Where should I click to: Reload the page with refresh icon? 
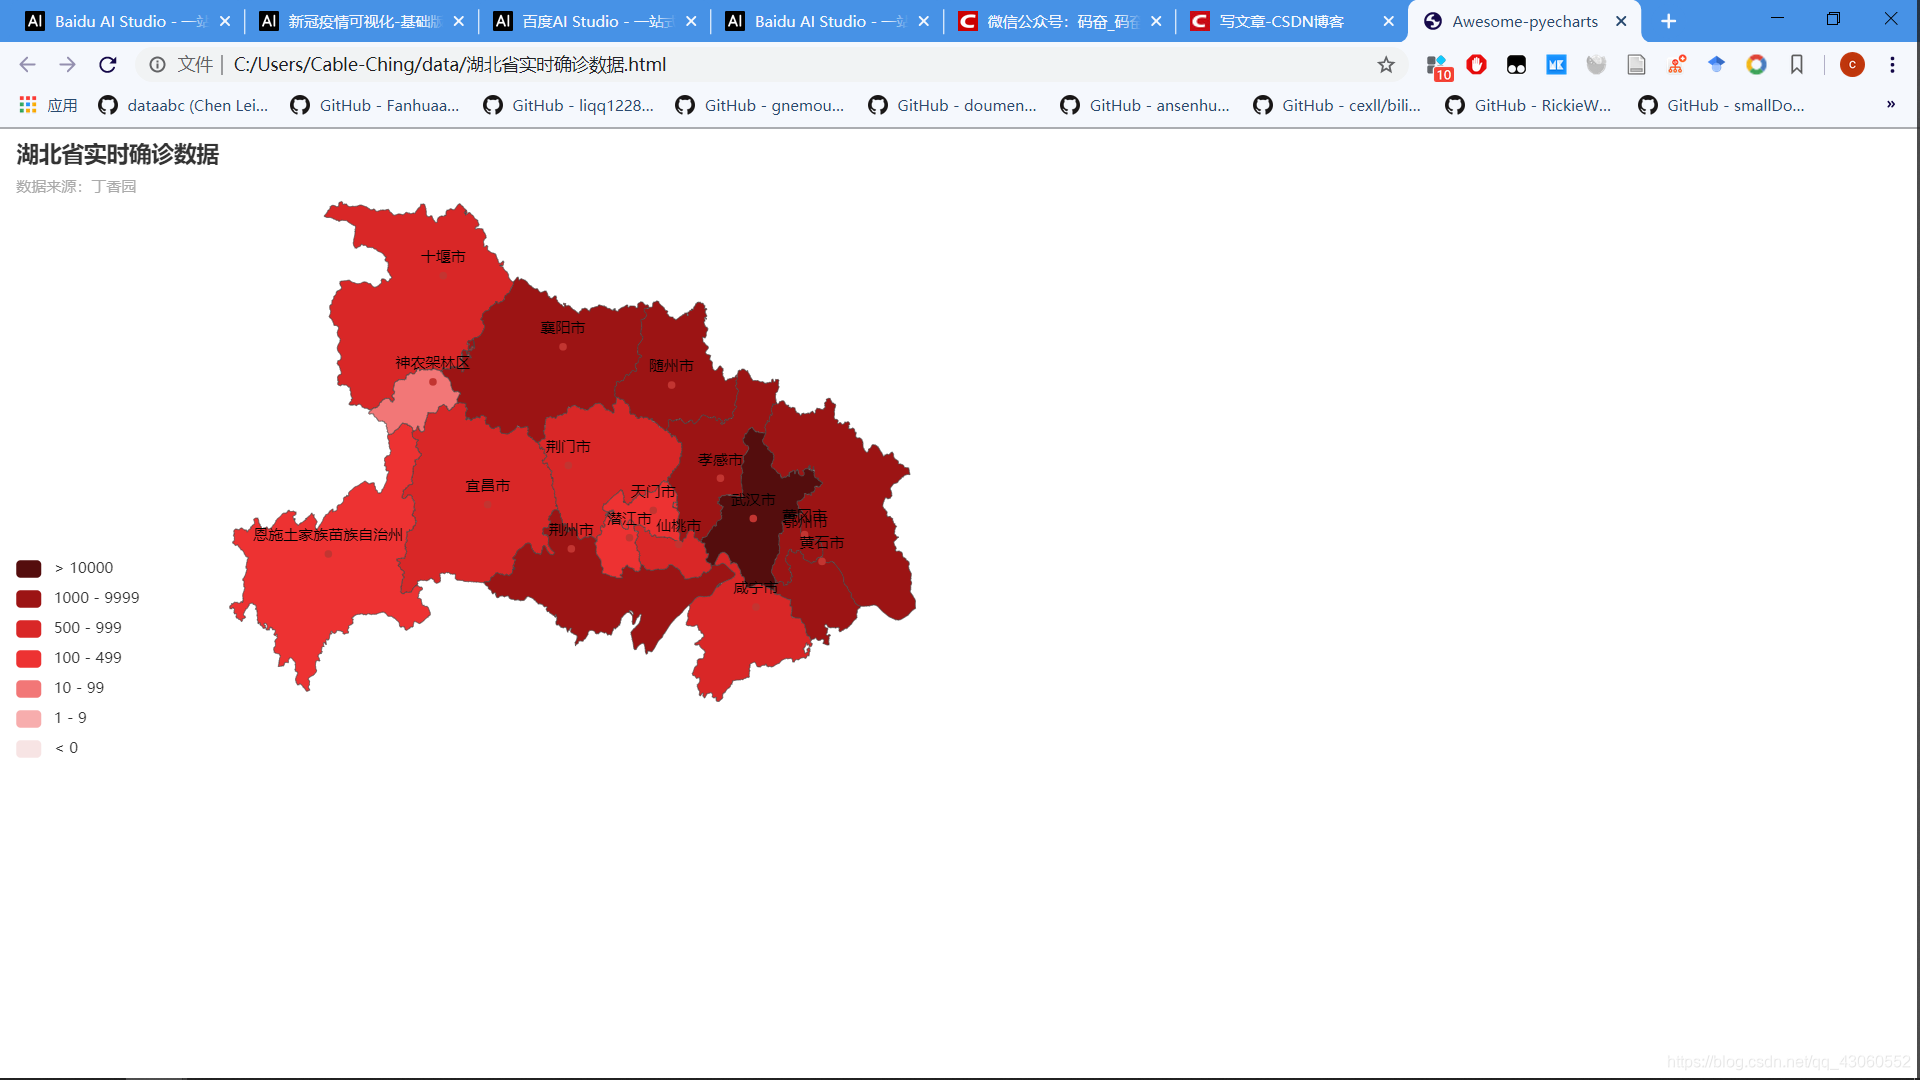(x=108, y=65)
